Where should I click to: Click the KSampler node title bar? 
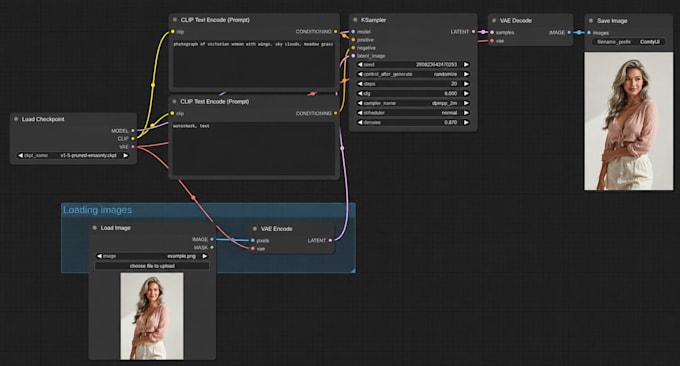(x=413, y=20)
